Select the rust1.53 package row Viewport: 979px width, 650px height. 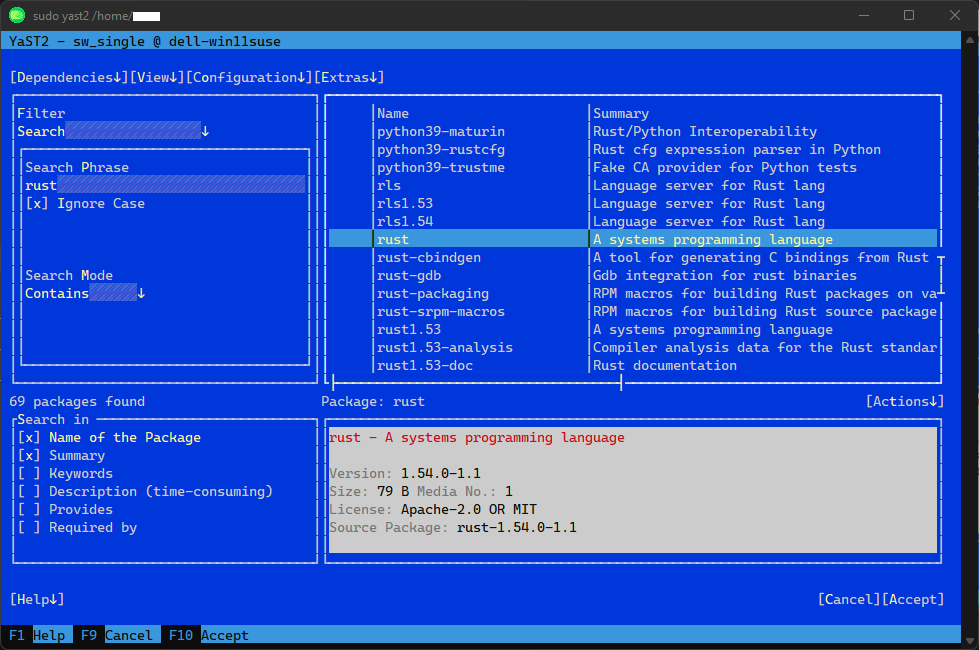point(633,329)
